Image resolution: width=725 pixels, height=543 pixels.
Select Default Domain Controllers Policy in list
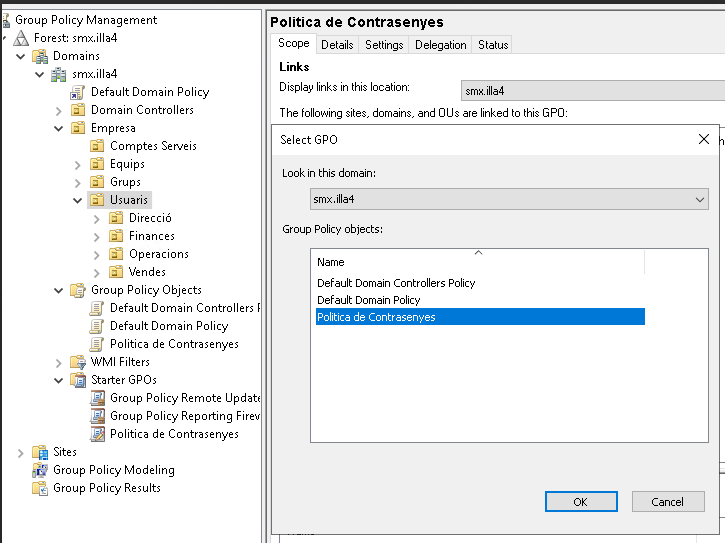[x=396, y=283]
